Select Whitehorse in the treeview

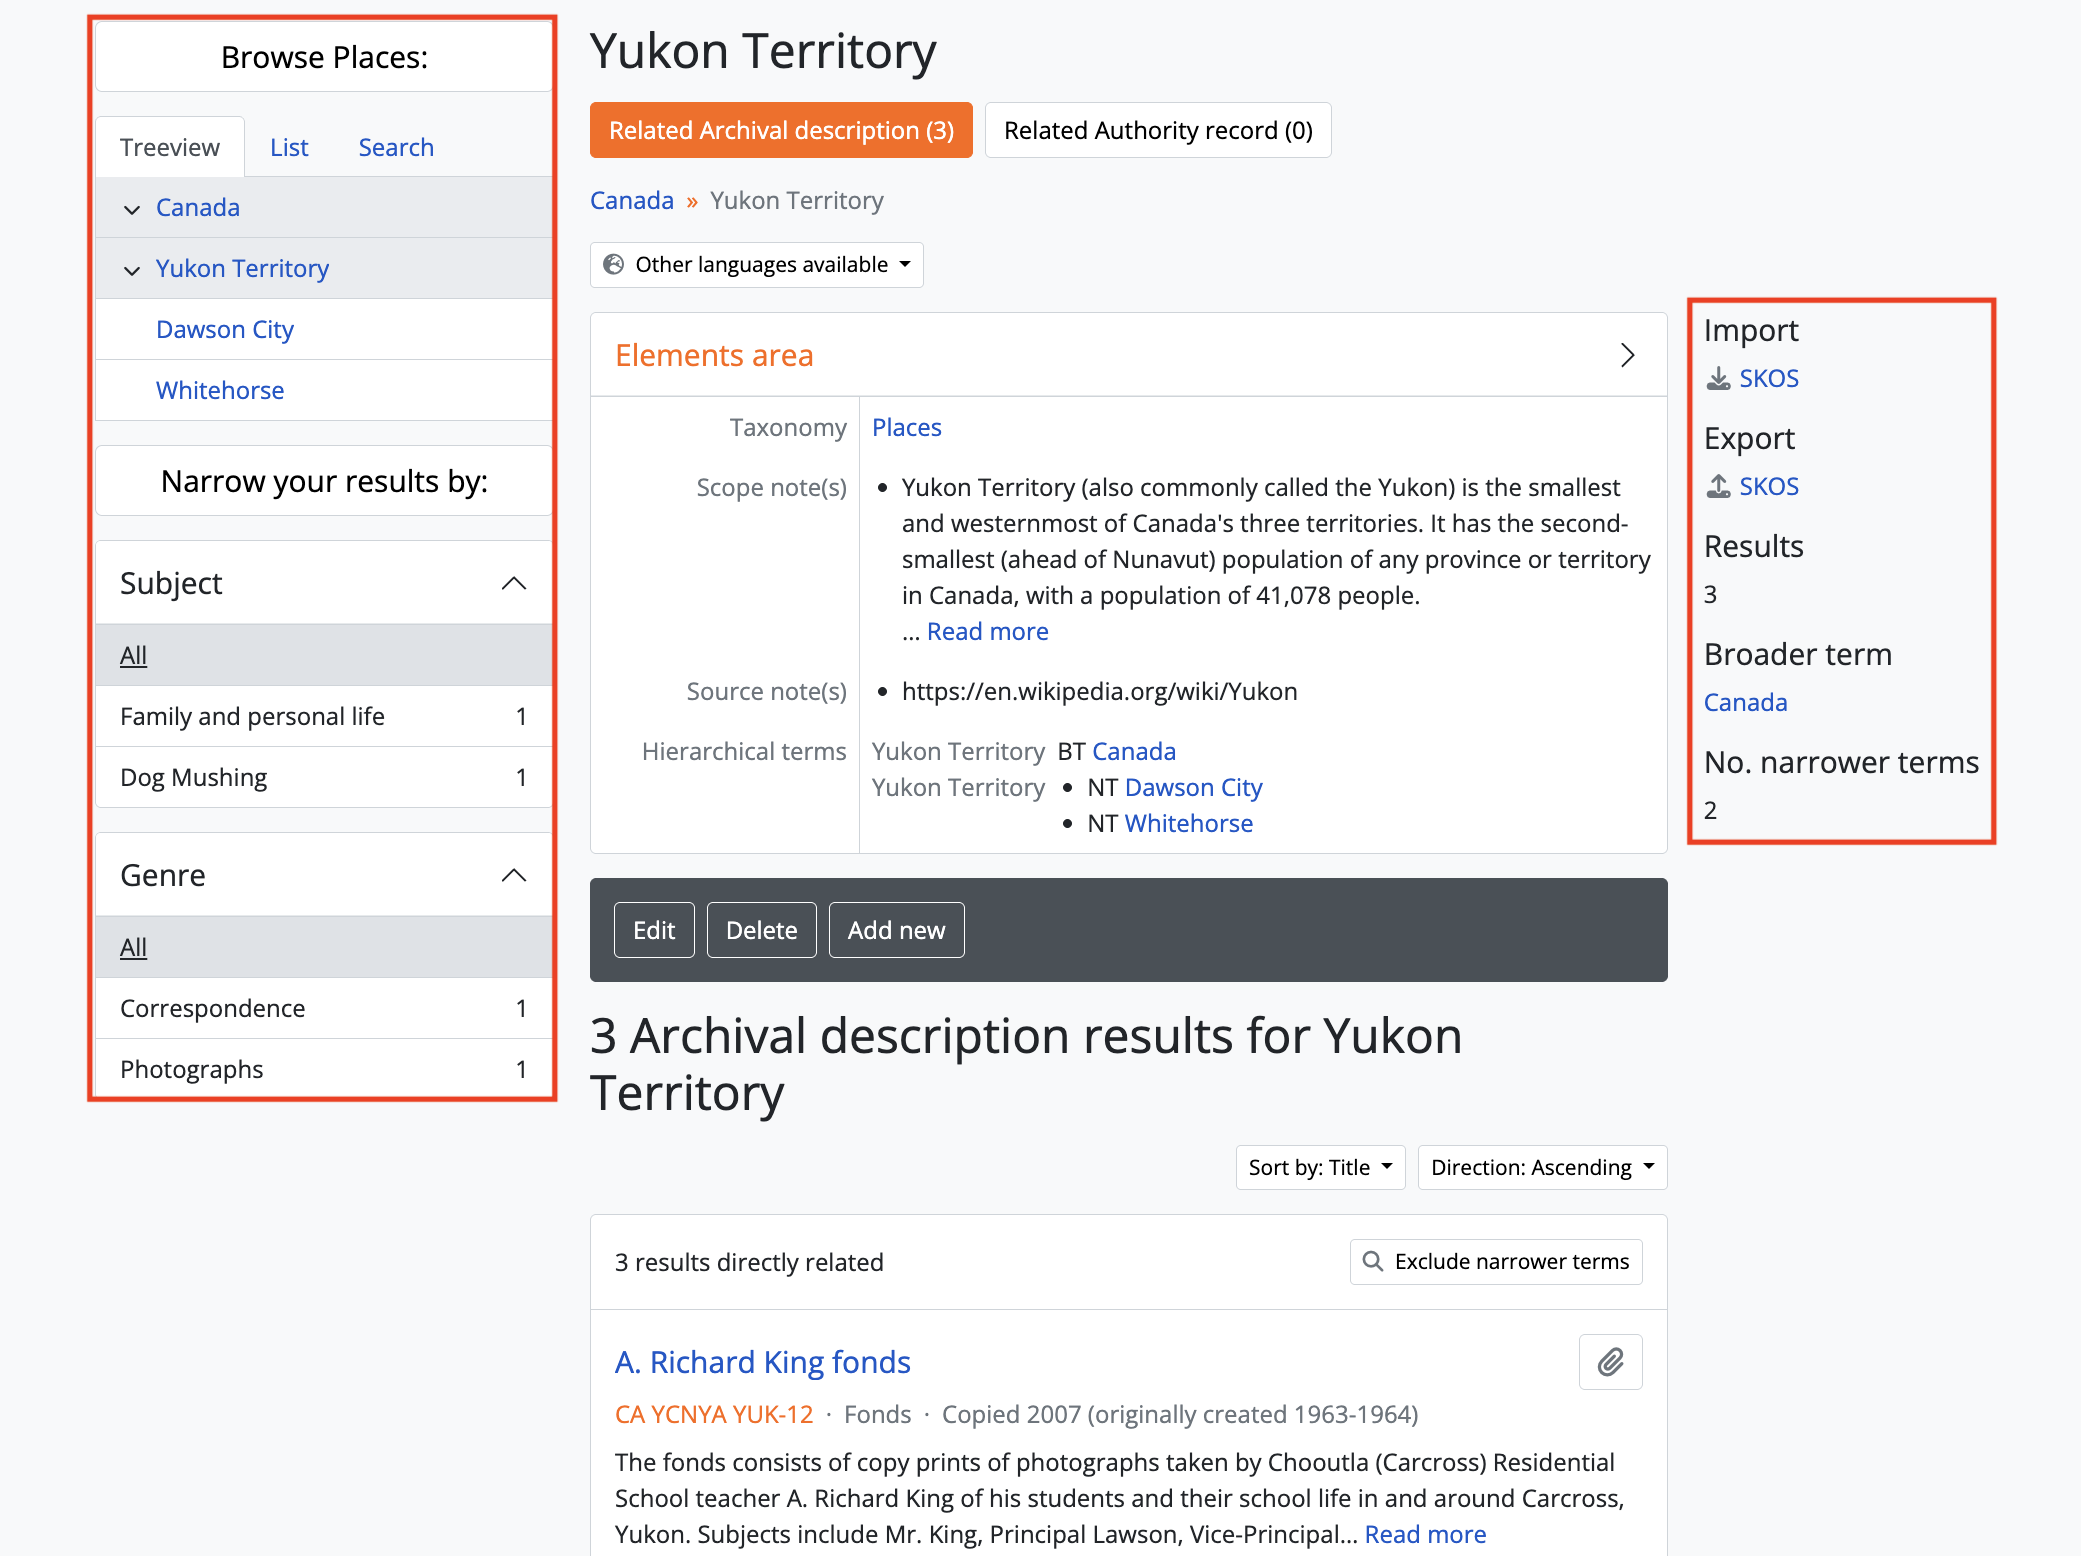pos(220,390)
